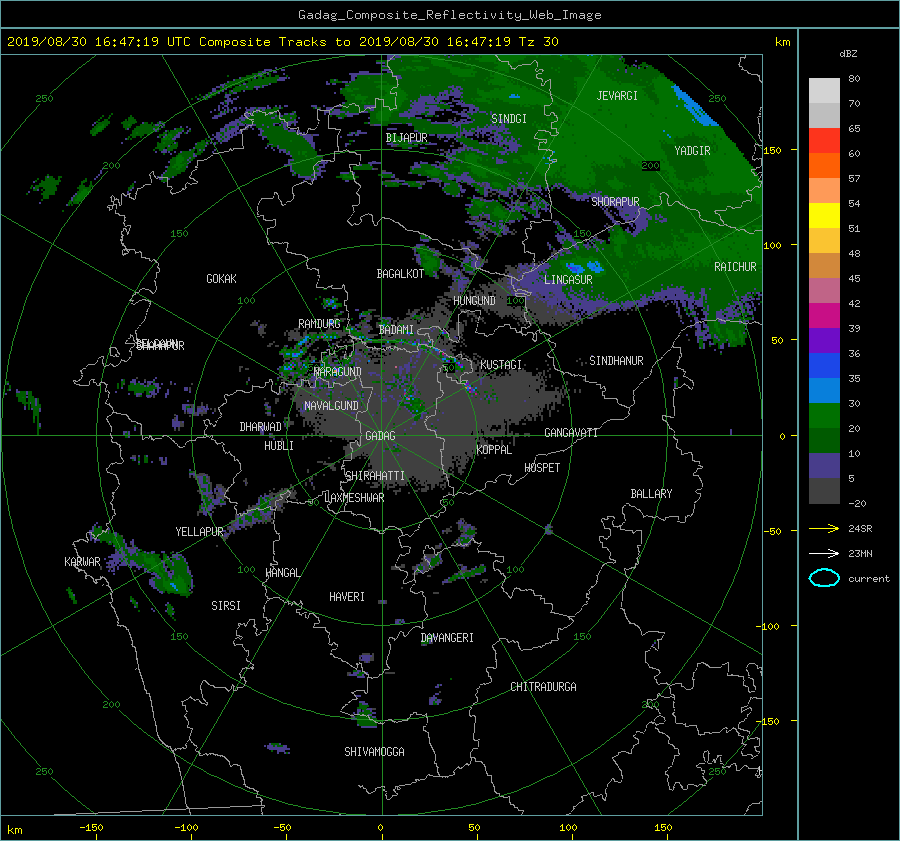Click the SINDHANUR city label

[616, 361]
